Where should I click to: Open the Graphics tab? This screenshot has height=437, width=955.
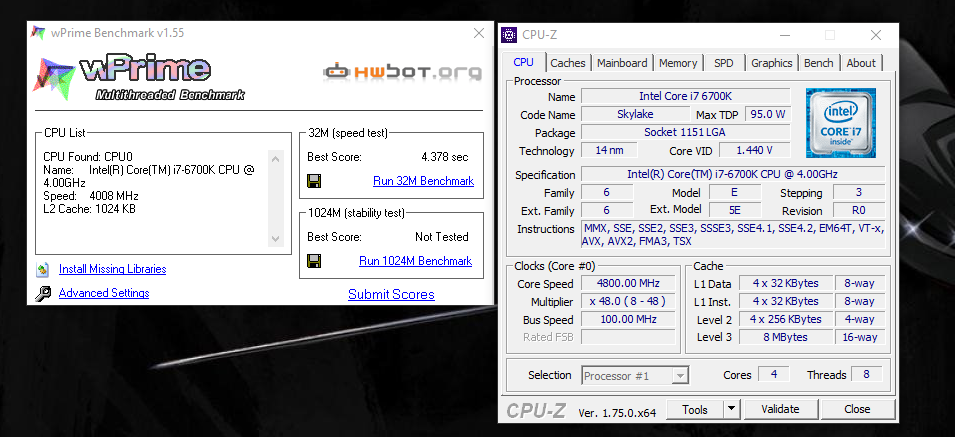click(x=772, y=63)
